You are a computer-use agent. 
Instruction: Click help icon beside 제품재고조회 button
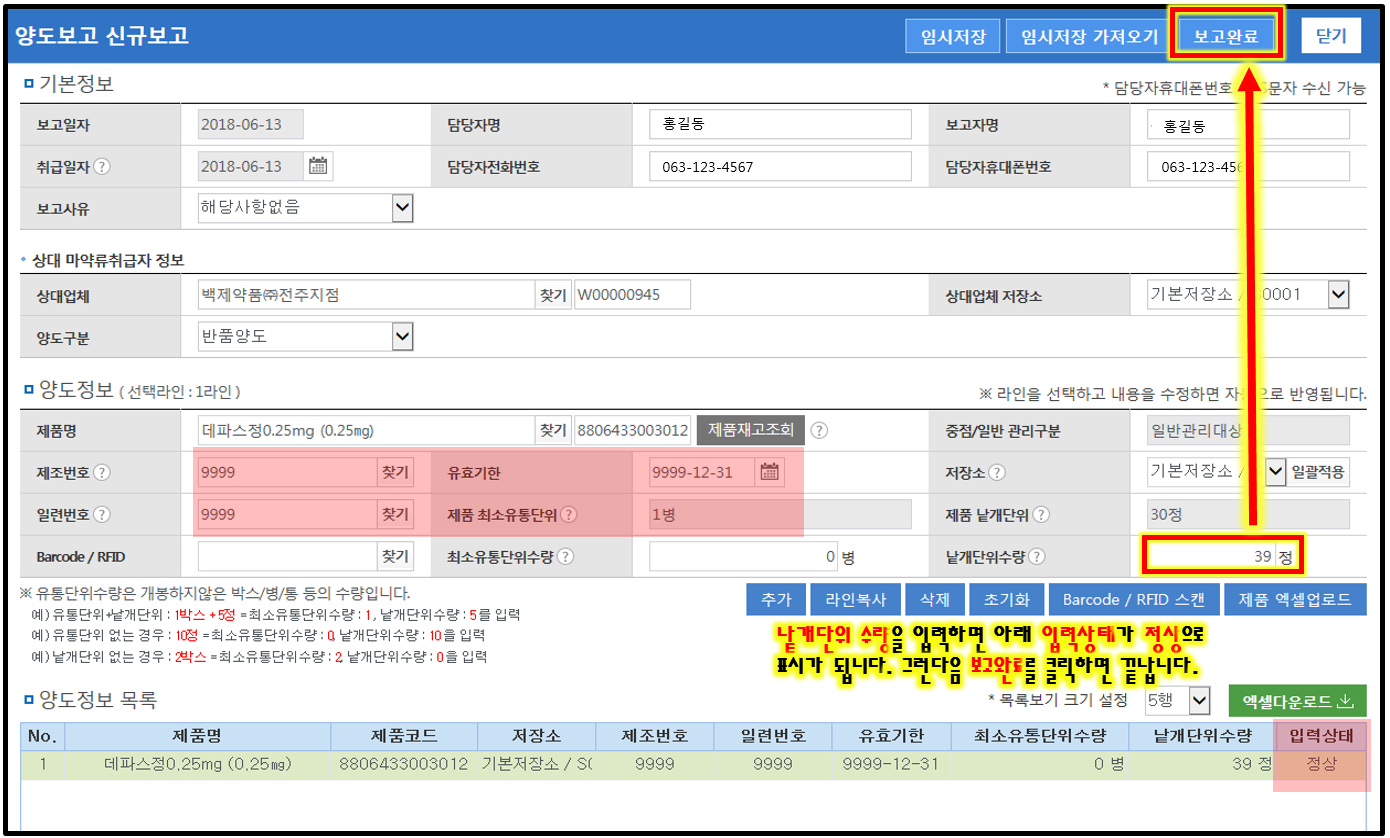click(819, 430)
